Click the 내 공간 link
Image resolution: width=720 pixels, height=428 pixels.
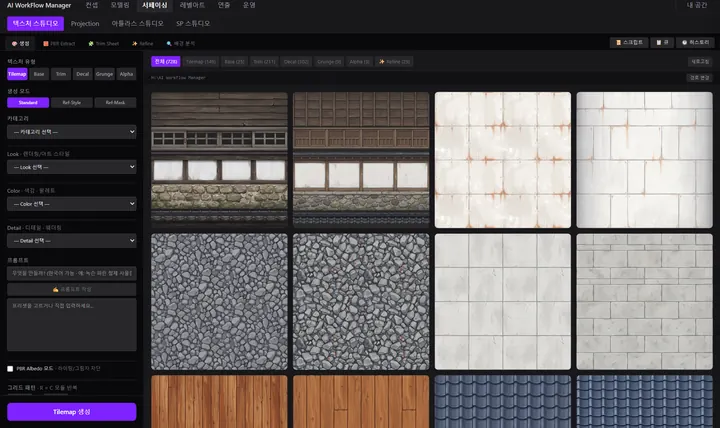click(x=697, y=5)
